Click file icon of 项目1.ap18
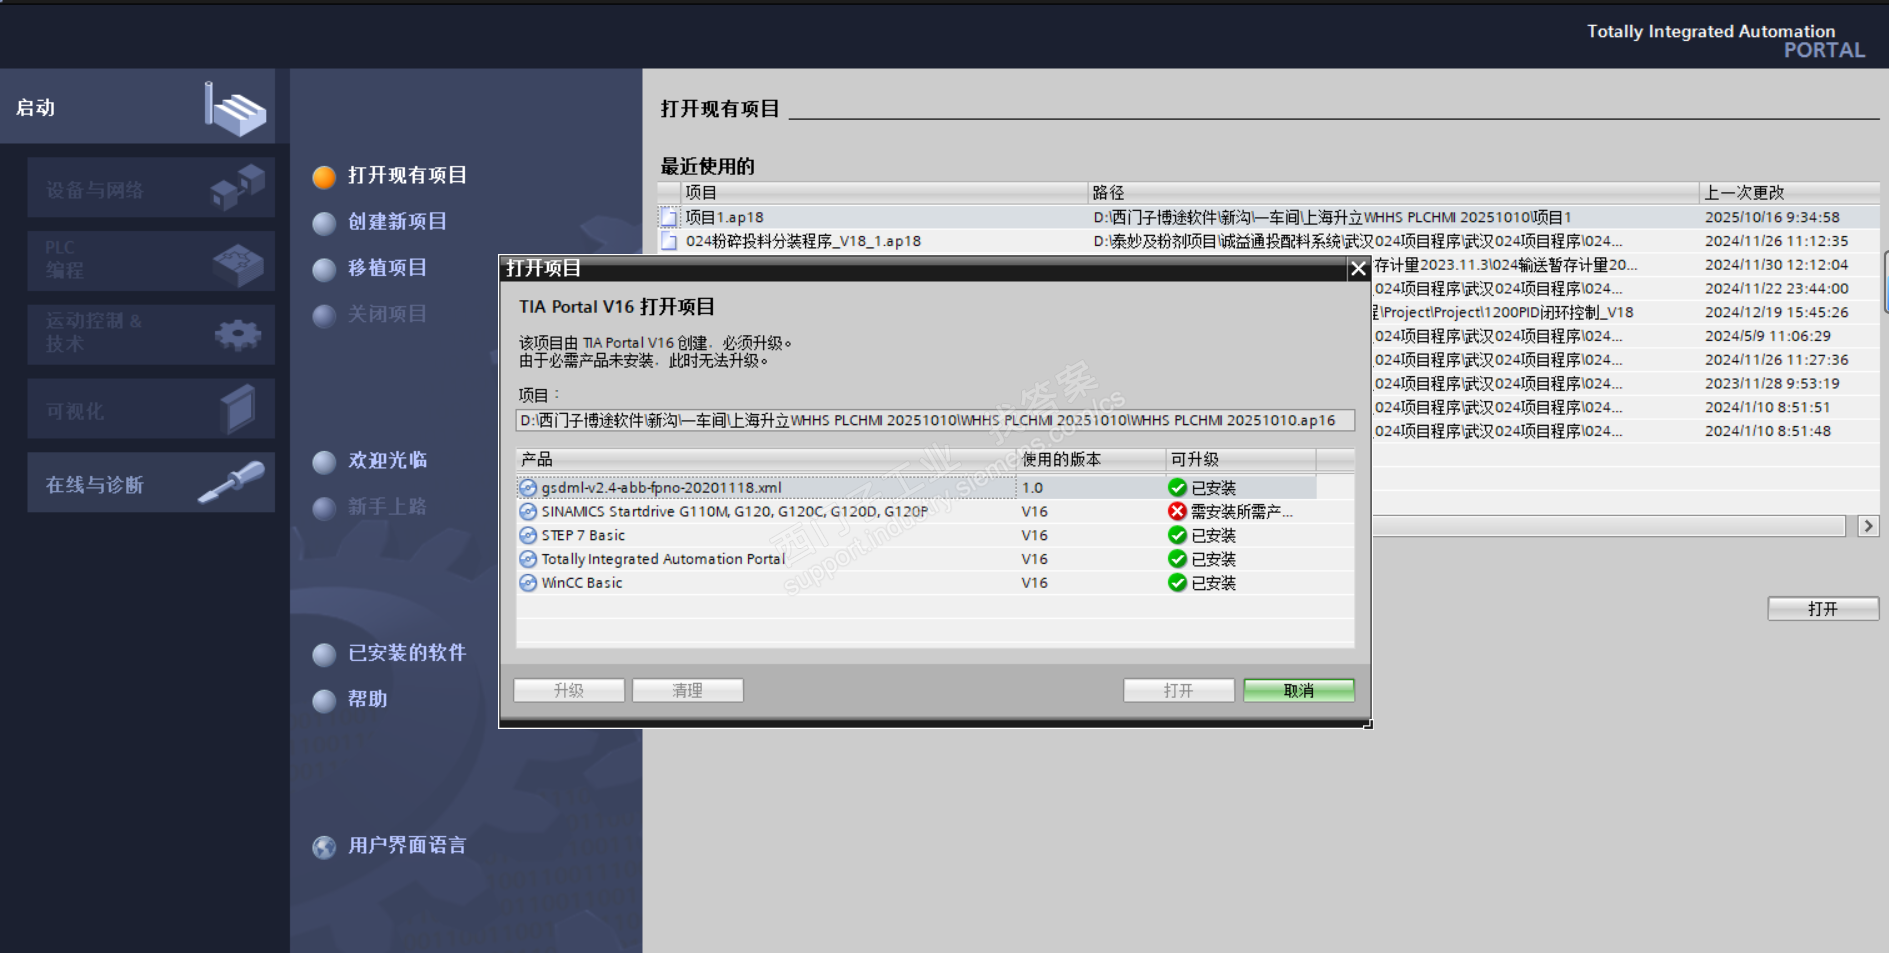 pos(669,217)
